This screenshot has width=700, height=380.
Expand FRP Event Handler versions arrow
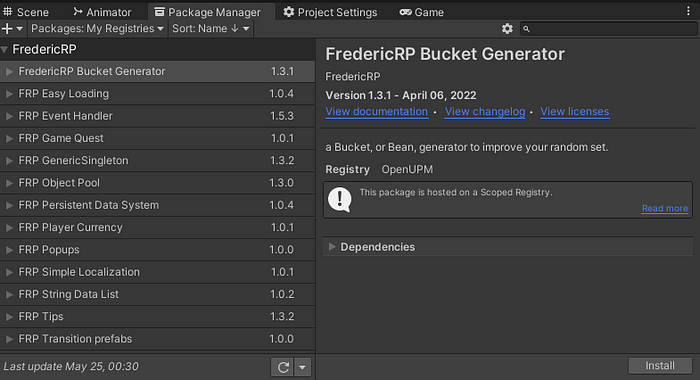9,116
